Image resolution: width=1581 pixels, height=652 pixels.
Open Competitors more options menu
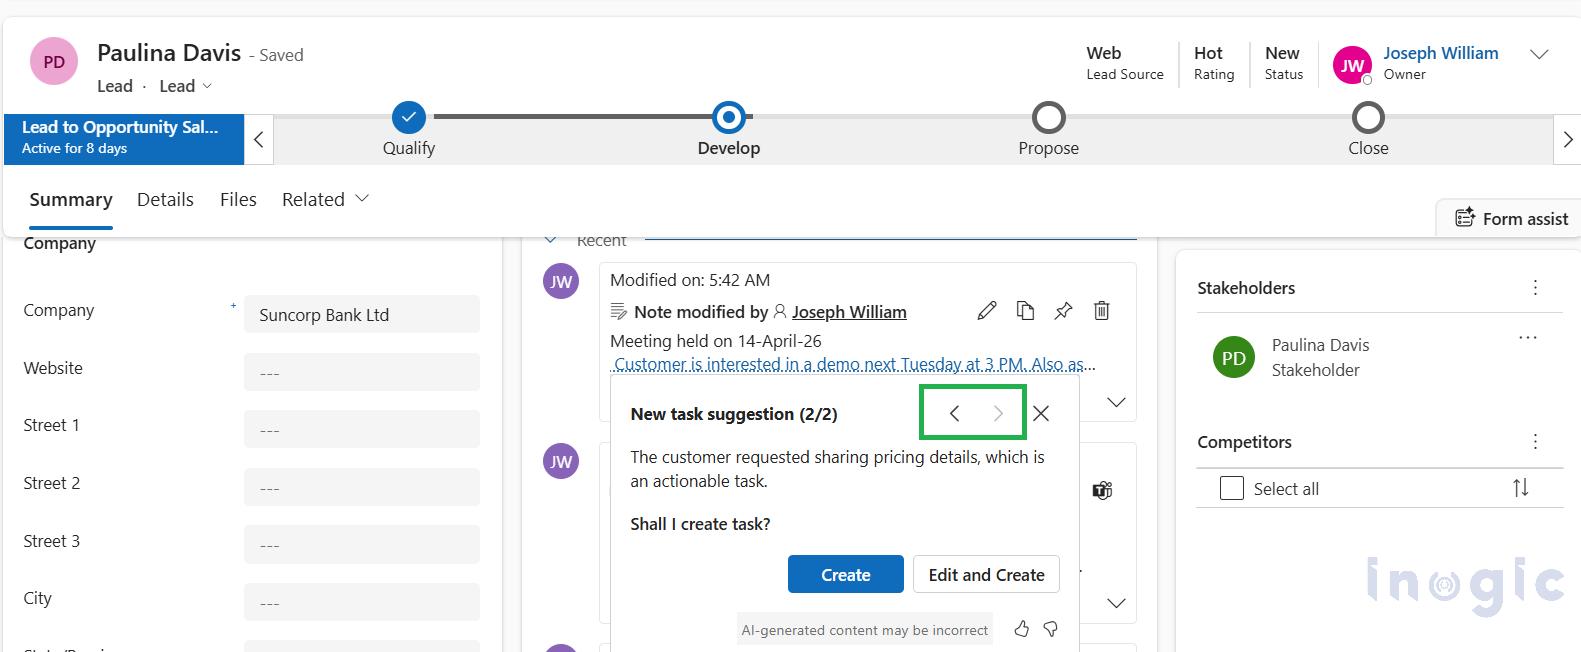pos(1535,441)
